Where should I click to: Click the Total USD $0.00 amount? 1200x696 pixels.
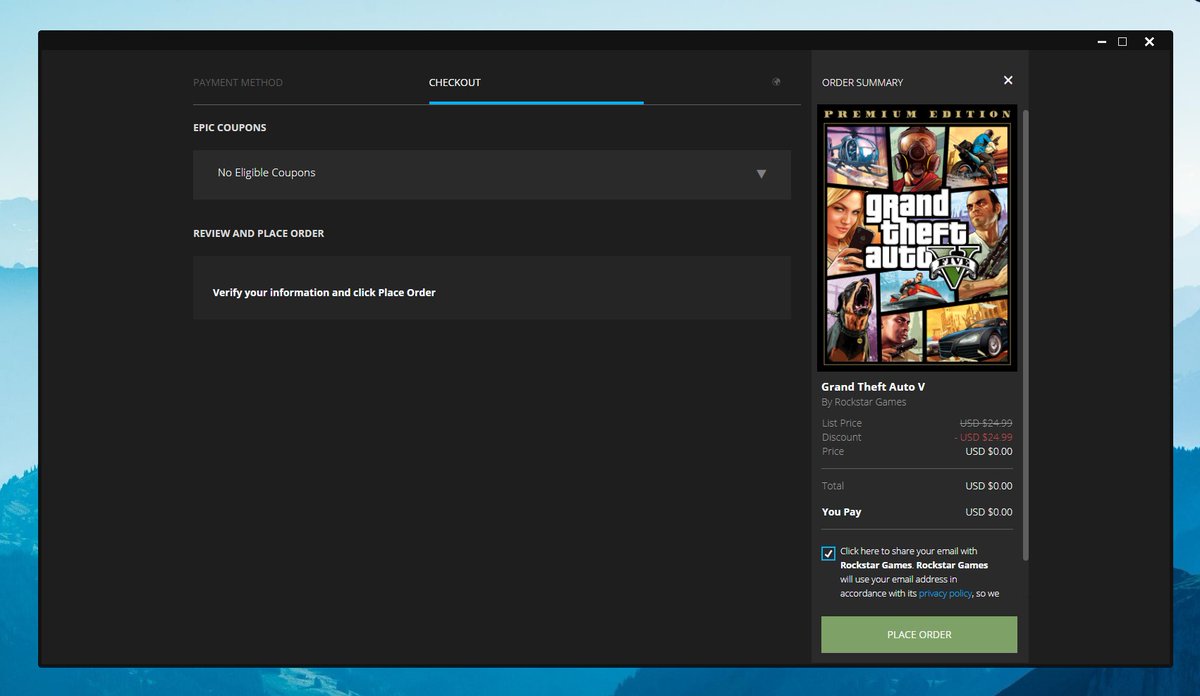[989, 486]
